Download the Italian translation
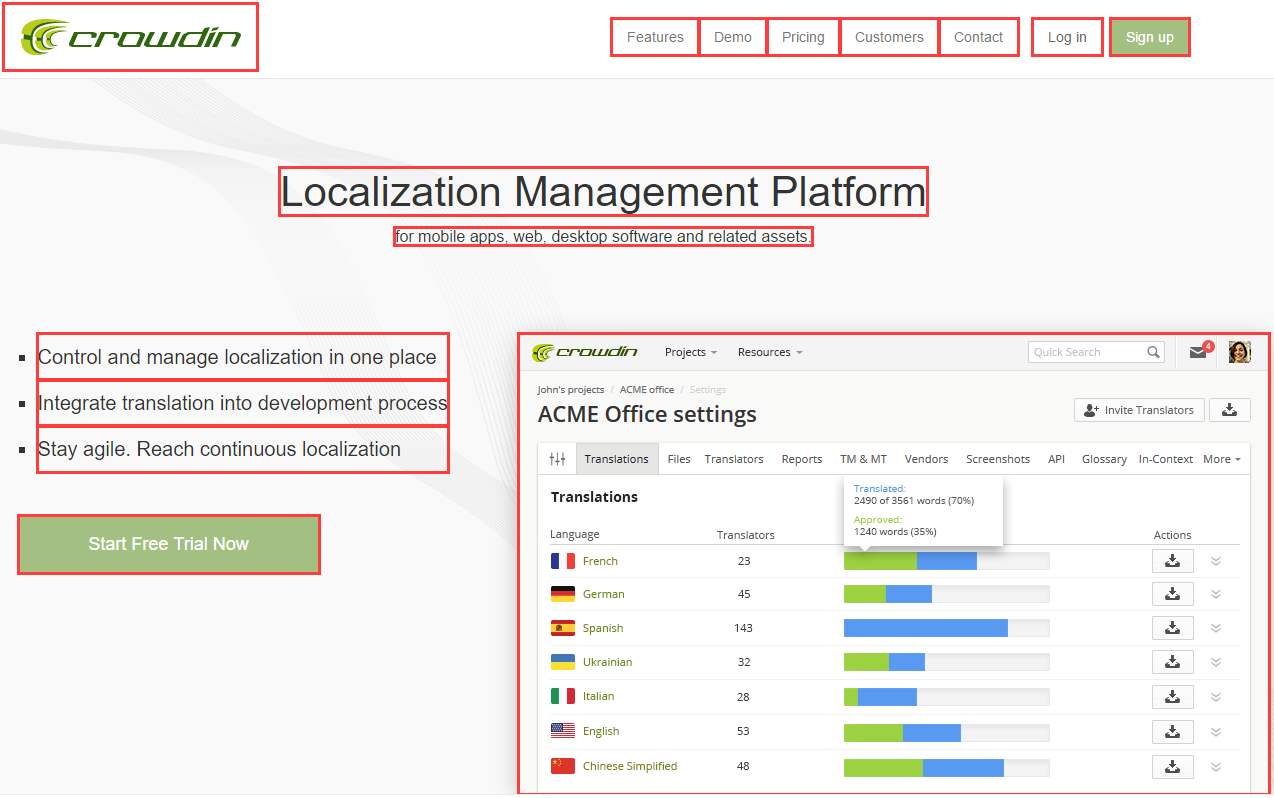Screen dimensions: 1274x798 [x=1173, y=697]
